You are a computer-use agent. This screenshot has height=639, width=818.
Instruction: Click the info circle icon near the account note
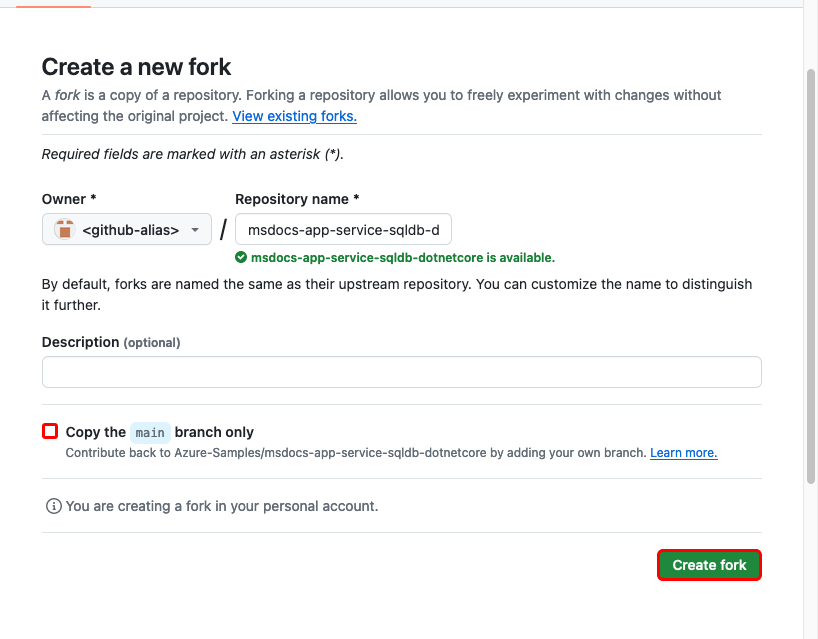click(x=52, y=506)
